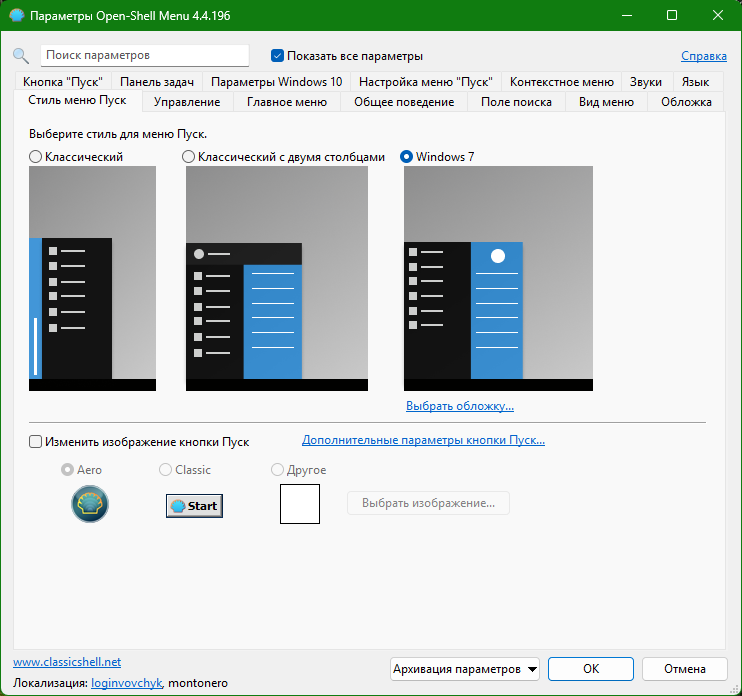Image resolution: width=742 pixels, height=696 pixels.
Task: Click the Aero shell Start button icon
Action: [90, 504]
